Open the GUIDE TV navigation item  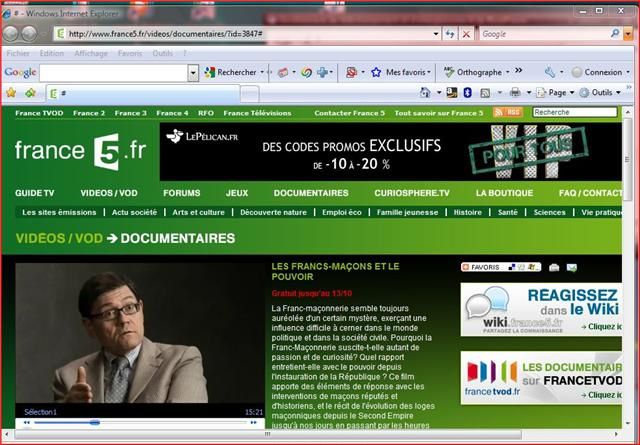coord(35,193)
